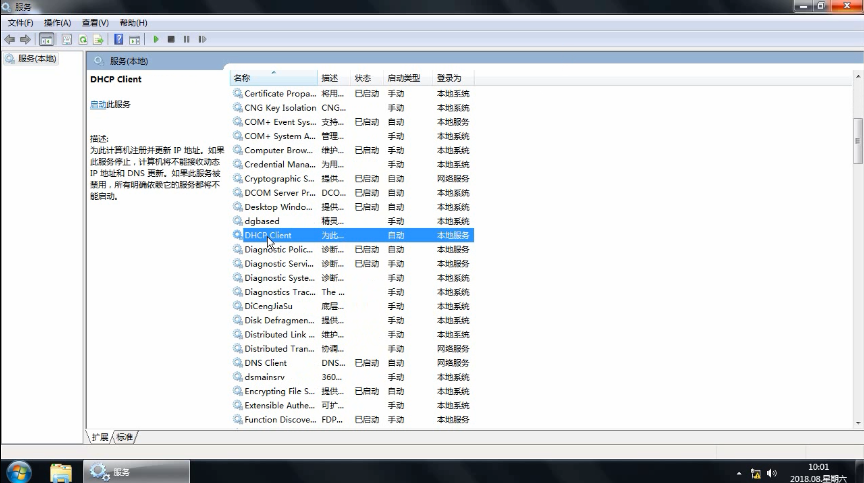Click the Refresh toolbar icon
This screenshot has width=864, height=483.
click(82, 39)
